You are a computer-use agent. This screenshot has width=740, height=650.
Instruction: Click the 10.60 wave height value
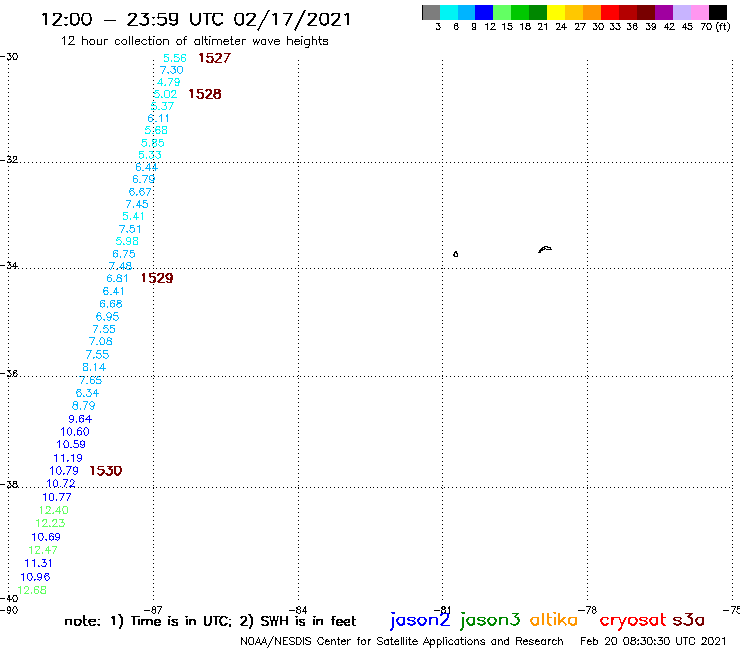(x=75, y=431)
